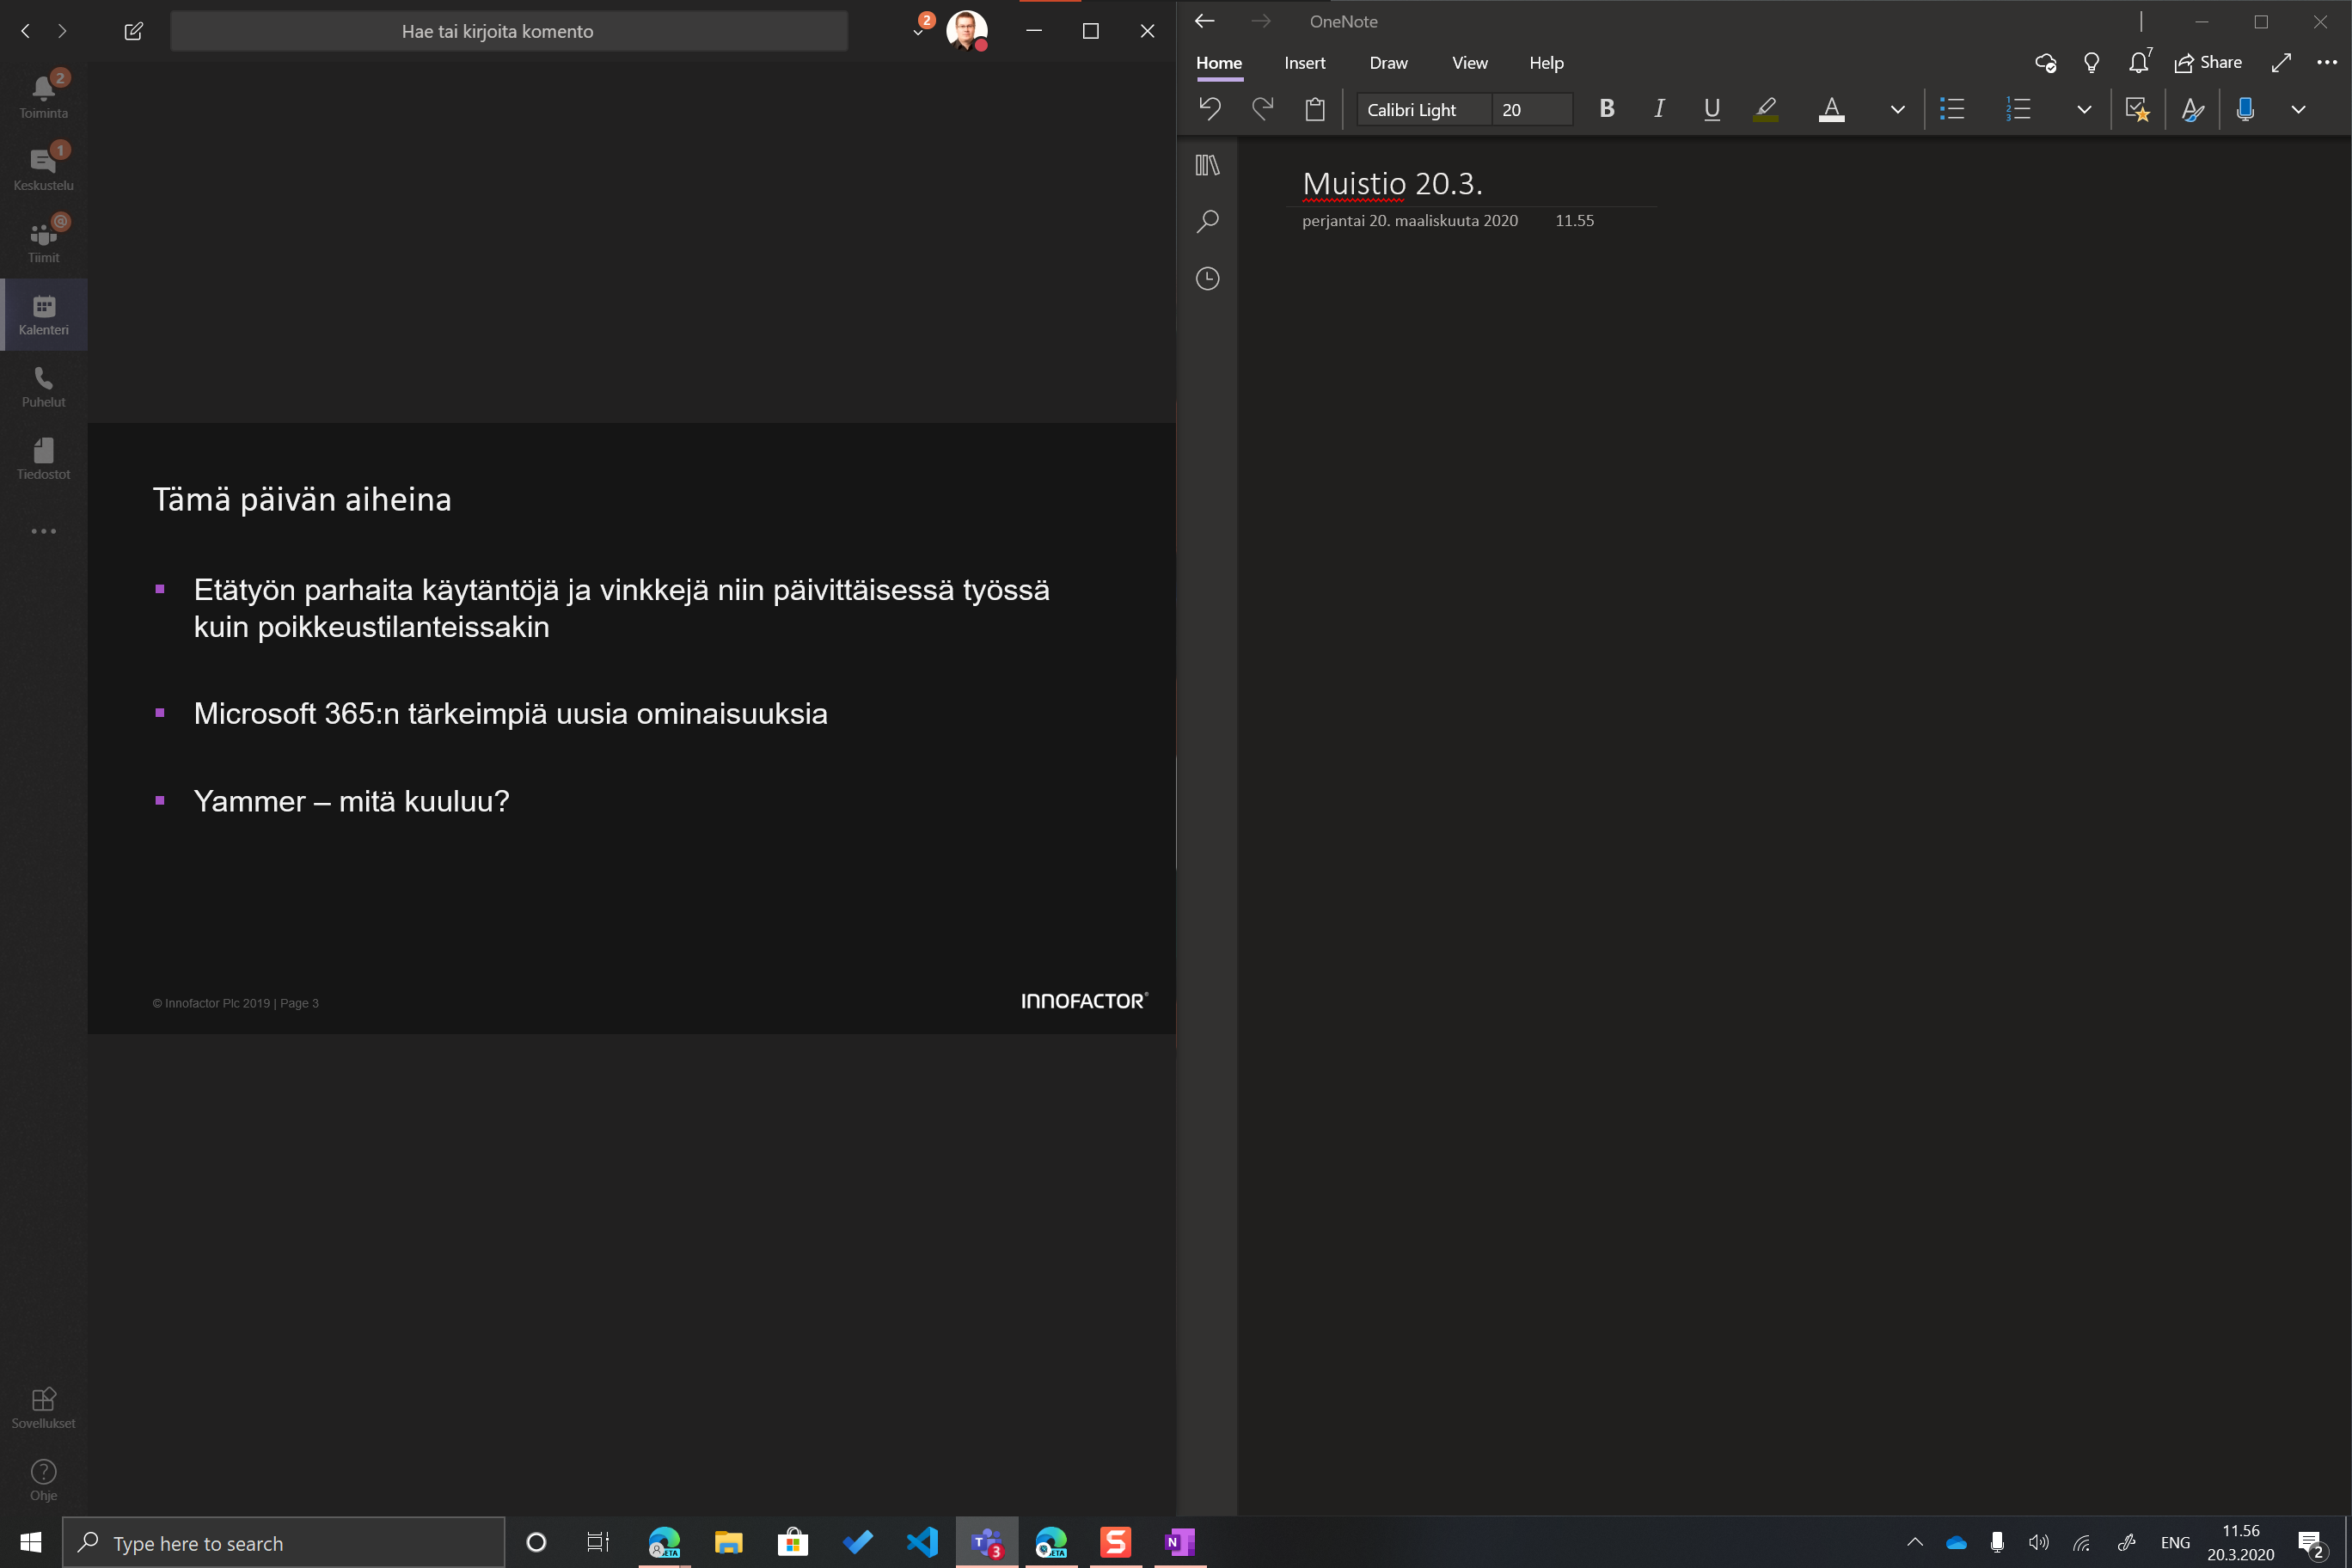Start dictation in OneNote

coord(2246,109)
